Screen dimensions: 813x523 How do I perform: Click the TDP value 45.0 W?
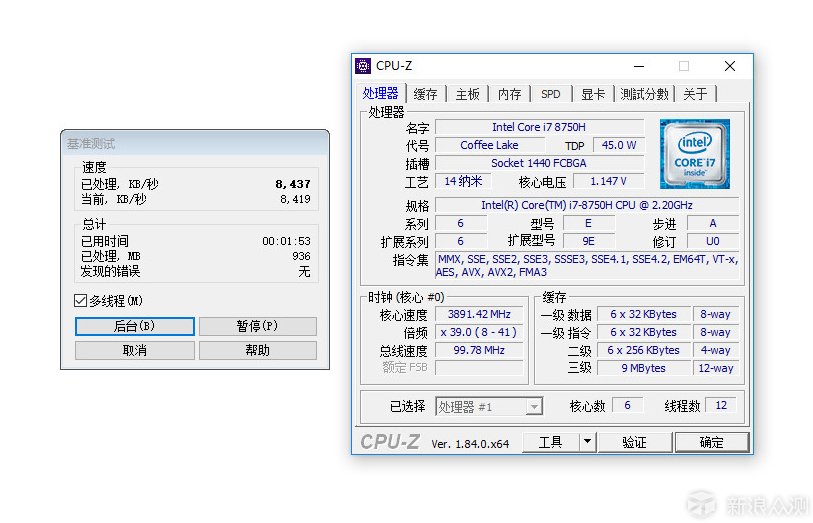tap(619, 145)
